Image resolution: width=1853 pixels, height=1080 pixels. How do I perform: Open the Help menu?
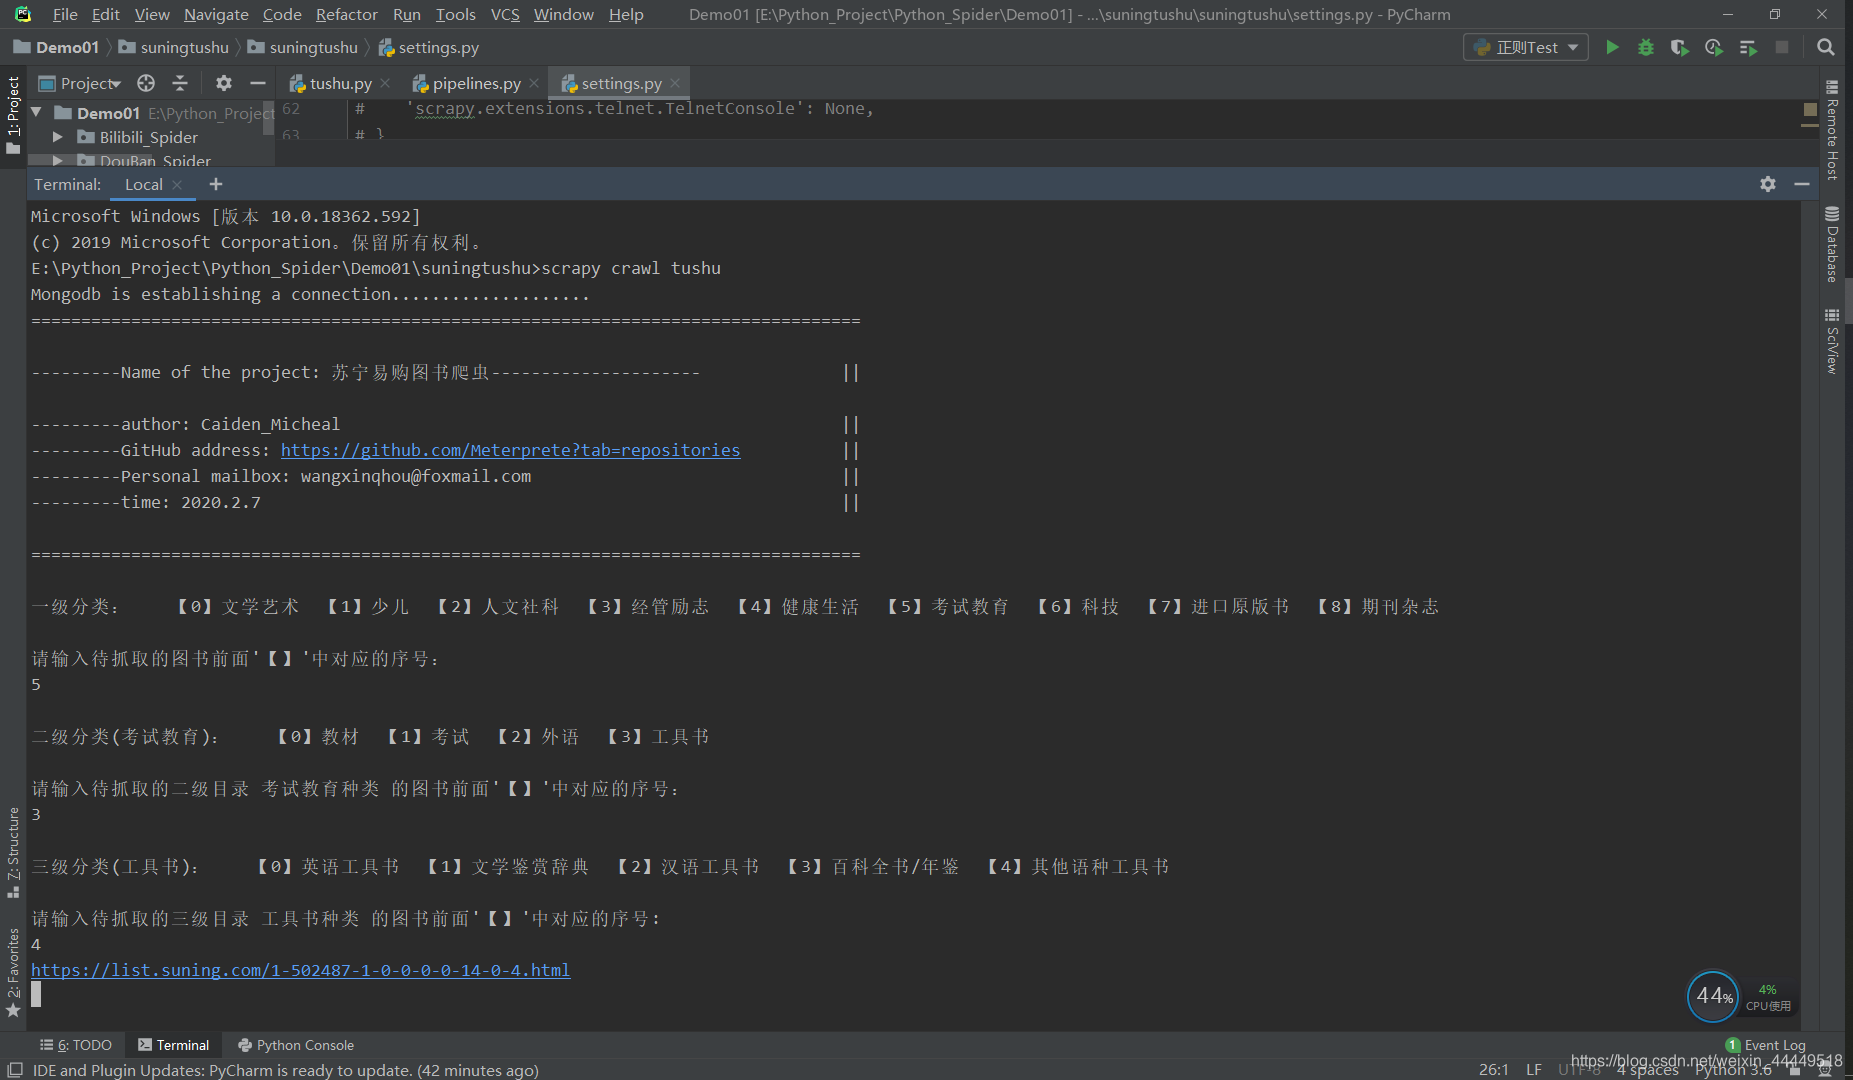point(626,14)
